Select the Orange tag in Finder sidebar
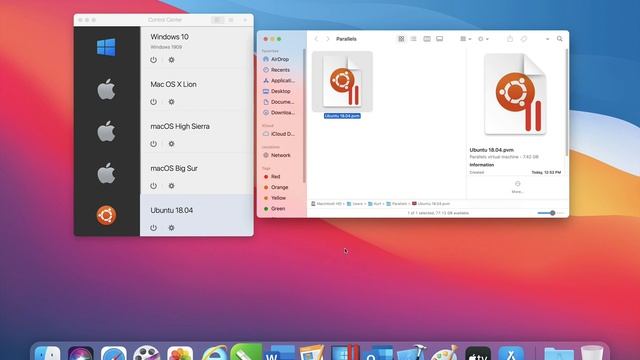This screenshot has height=360, width=640. (x=276, y=187)
